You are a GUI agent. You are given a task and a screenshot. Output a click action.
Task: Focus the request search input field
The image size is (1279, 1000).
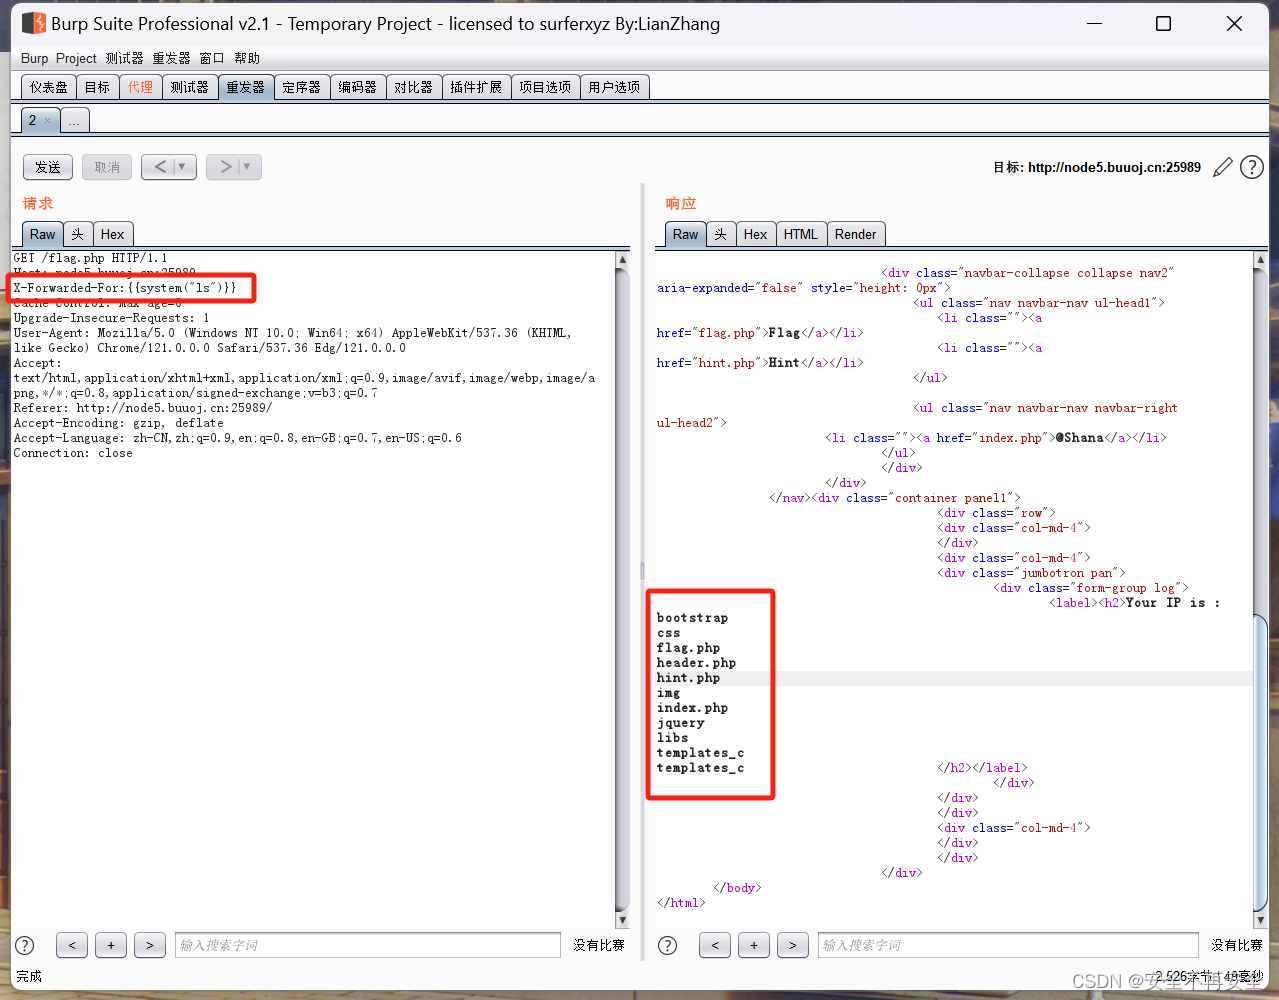coord(367,945)
